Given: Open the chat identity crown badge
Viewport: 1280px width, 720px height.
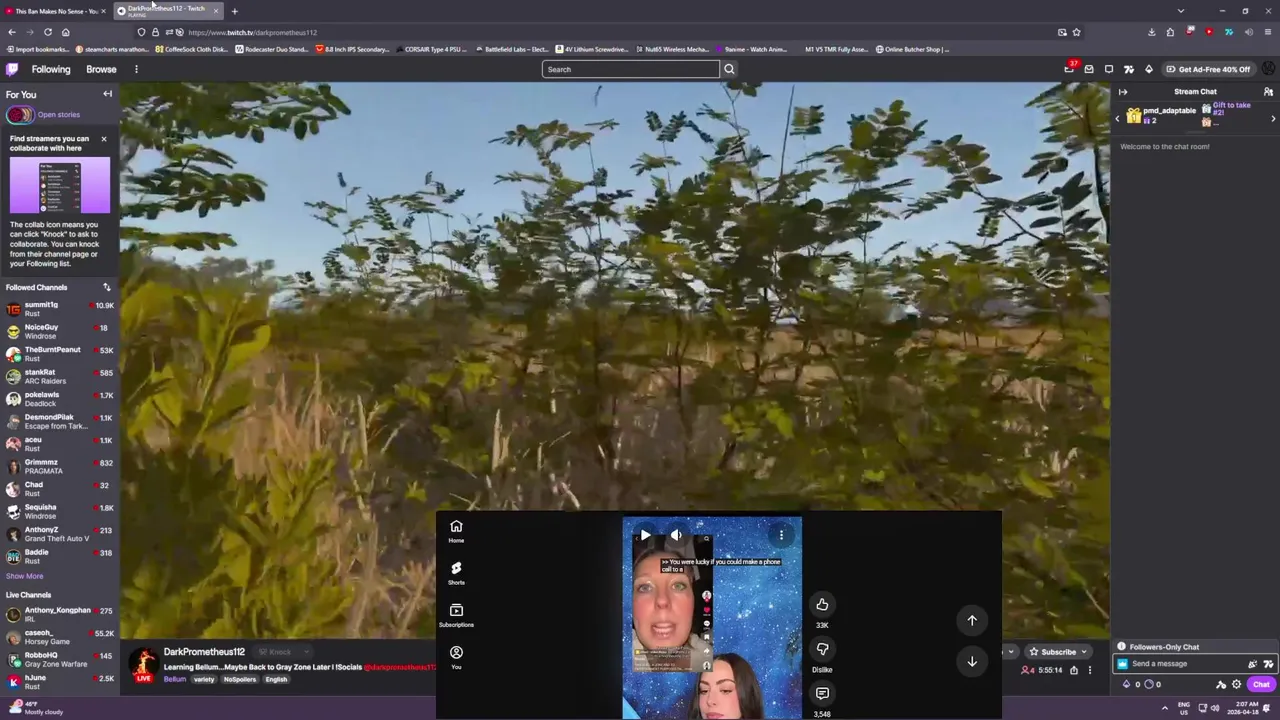Looking at the screenshot, I should (x=1122, y=664).
